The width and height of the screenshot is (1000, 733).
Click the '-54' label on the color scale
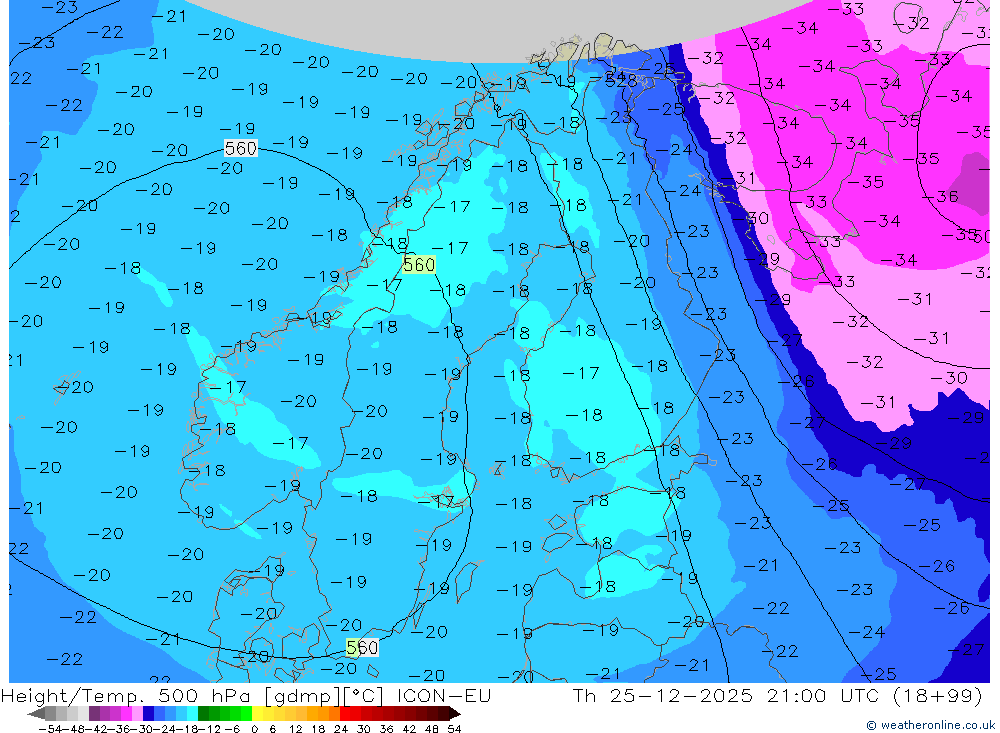pyautogui.click(x=50, y=729)
